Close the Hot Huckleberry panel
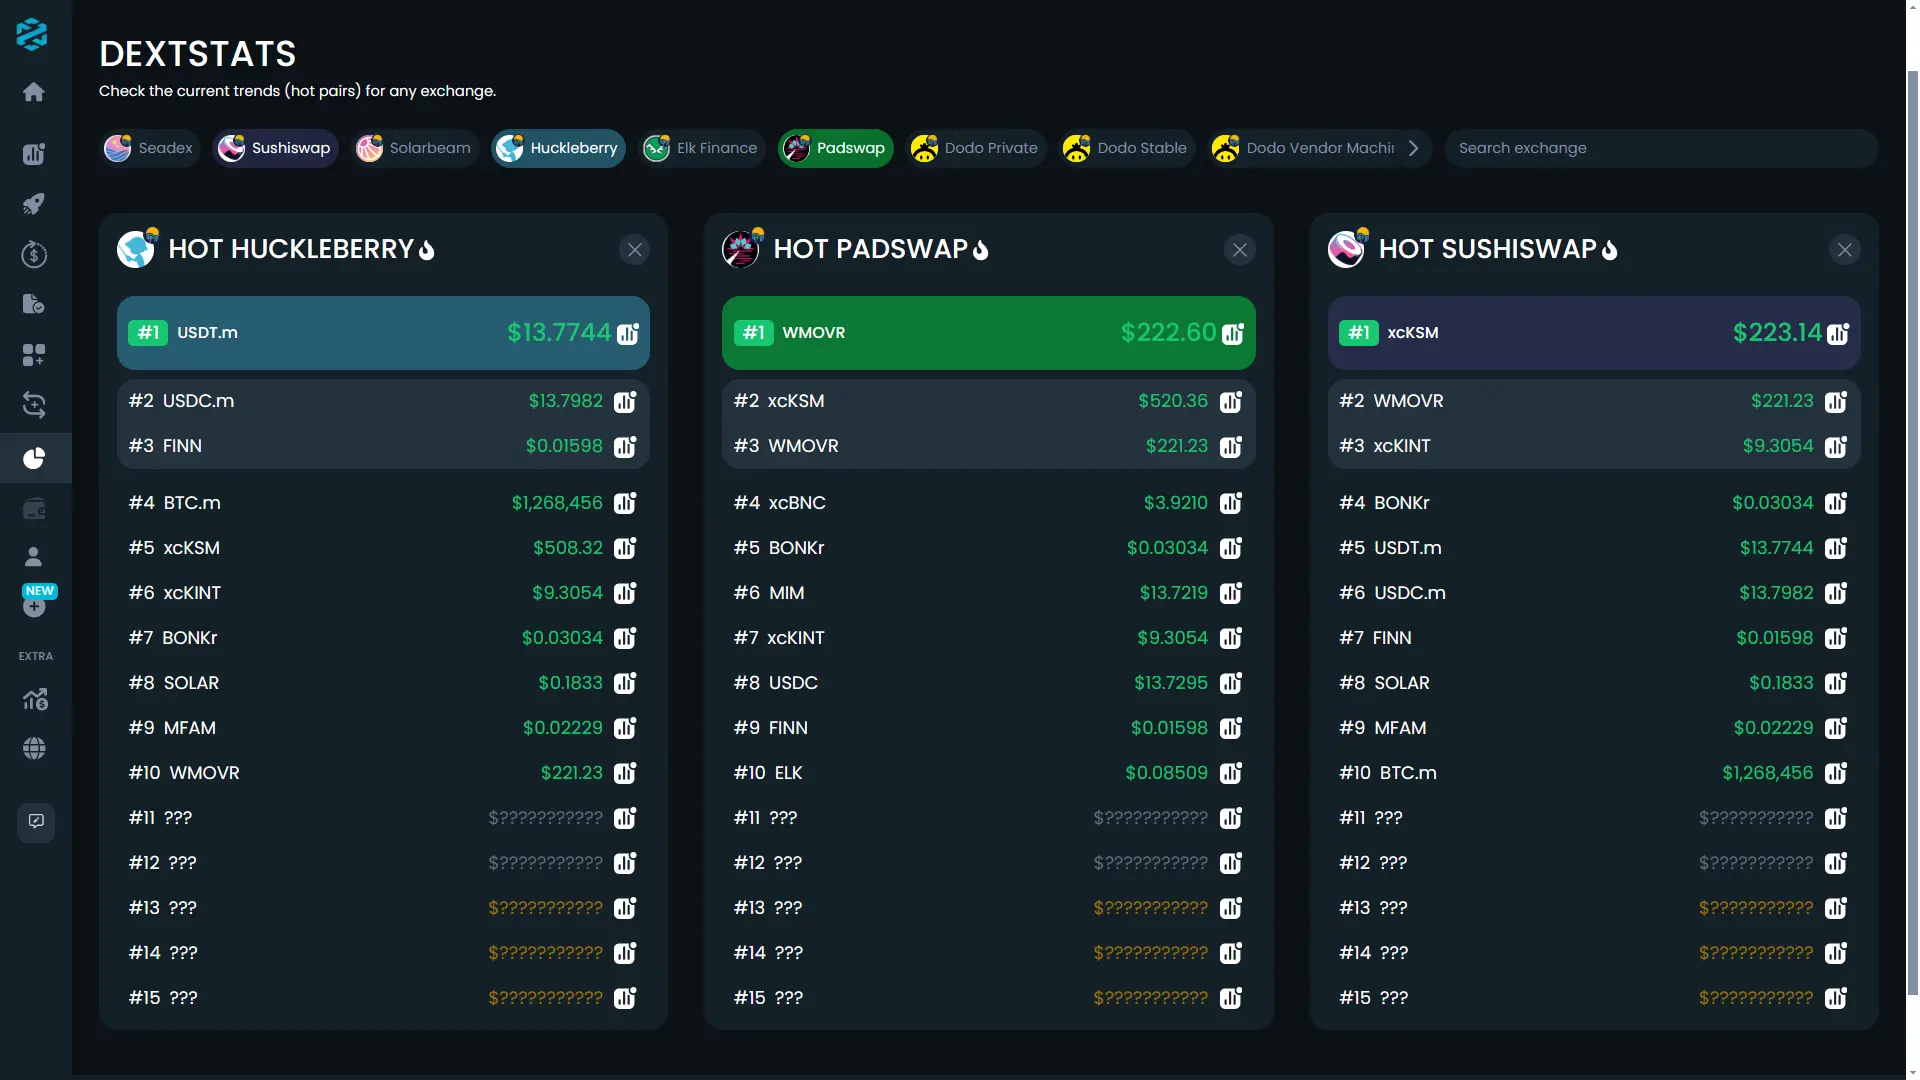This screenshot has width=1920, height=1080. coord(635,250)
